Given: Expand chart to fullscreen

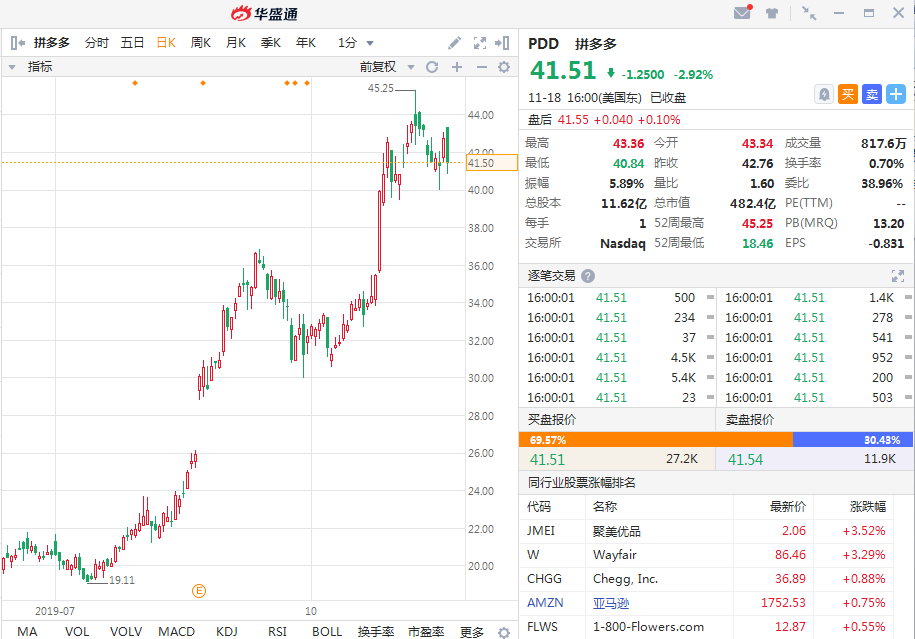Looking at the screenshot, I should 480,43.
